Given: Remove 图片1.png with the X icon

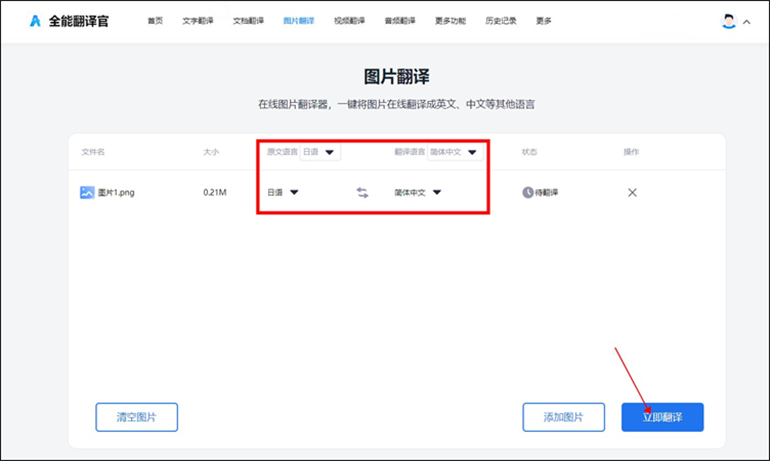Looking at the screenshot, I should click(632, 193).
